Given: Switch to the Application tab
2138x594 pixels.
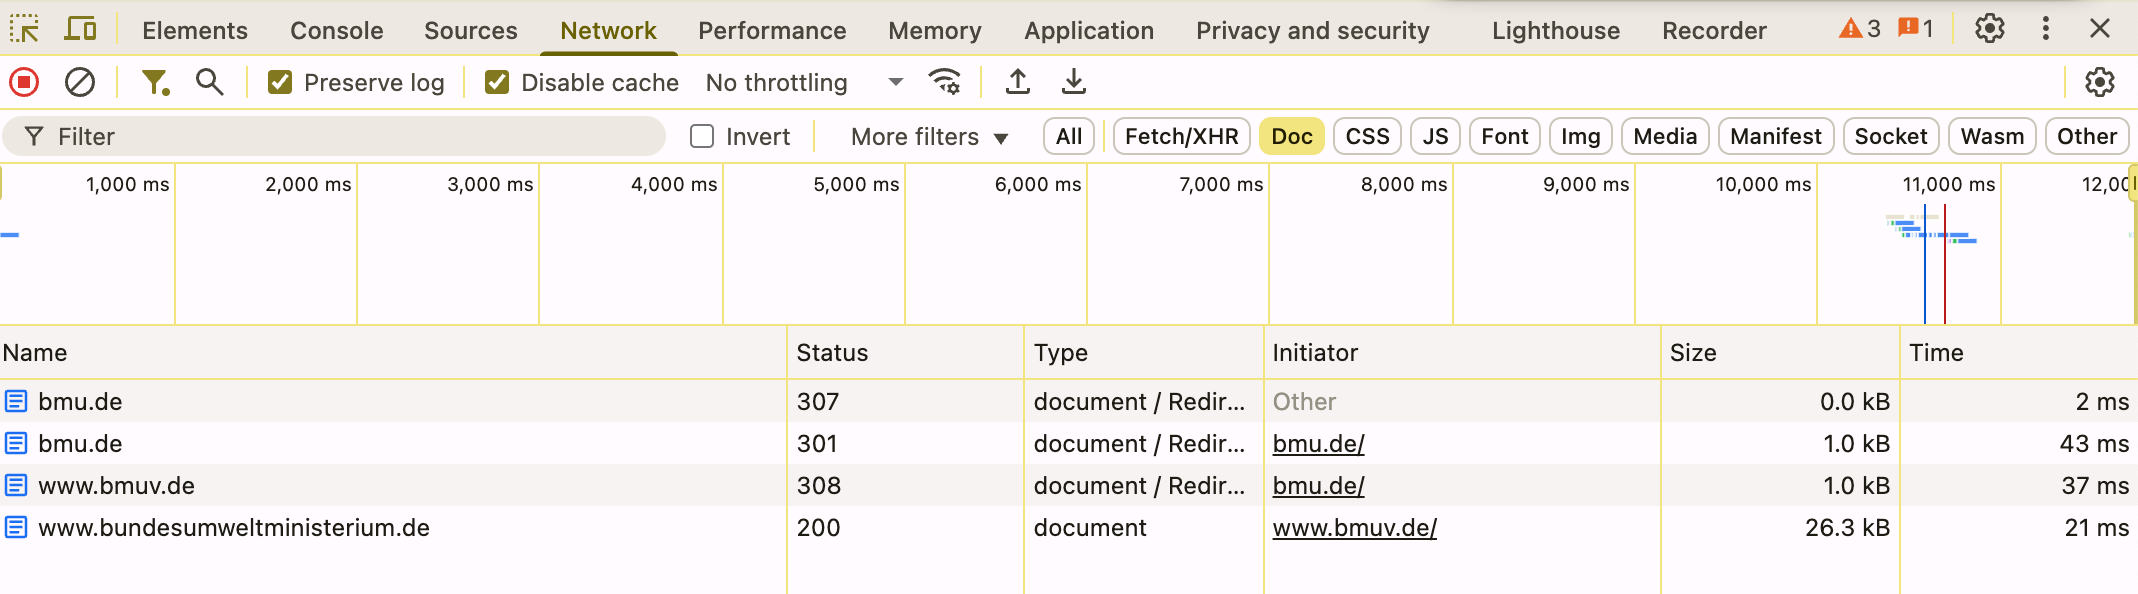Looking at the screenshot, I should tap(1088, 30).
